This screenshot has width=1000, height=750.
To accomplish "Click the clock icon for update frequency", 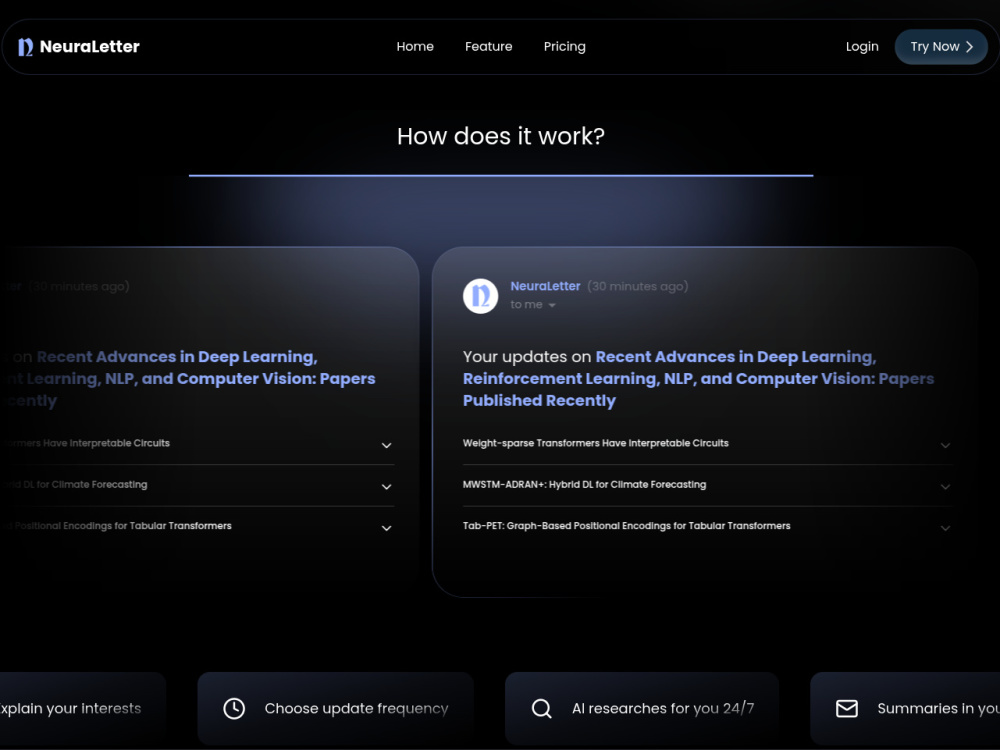I will 234,709.
